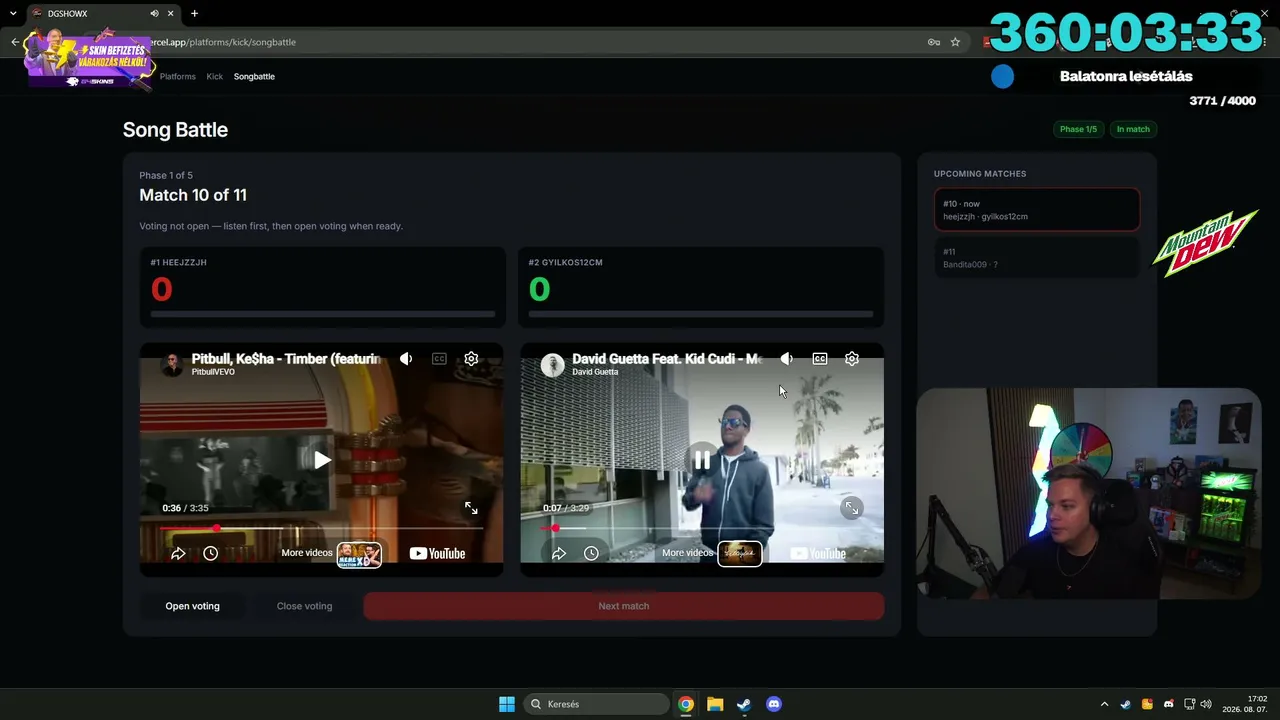The width and height of the screenshot is (1280, 720).
Task: Bookmark this page with the star
Action: (955, 42)
